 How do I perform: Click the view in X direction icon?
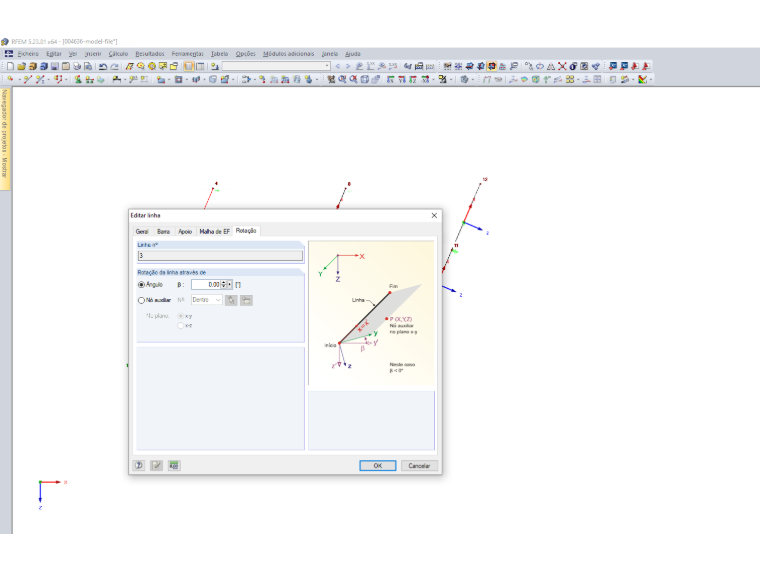(391, 79)
